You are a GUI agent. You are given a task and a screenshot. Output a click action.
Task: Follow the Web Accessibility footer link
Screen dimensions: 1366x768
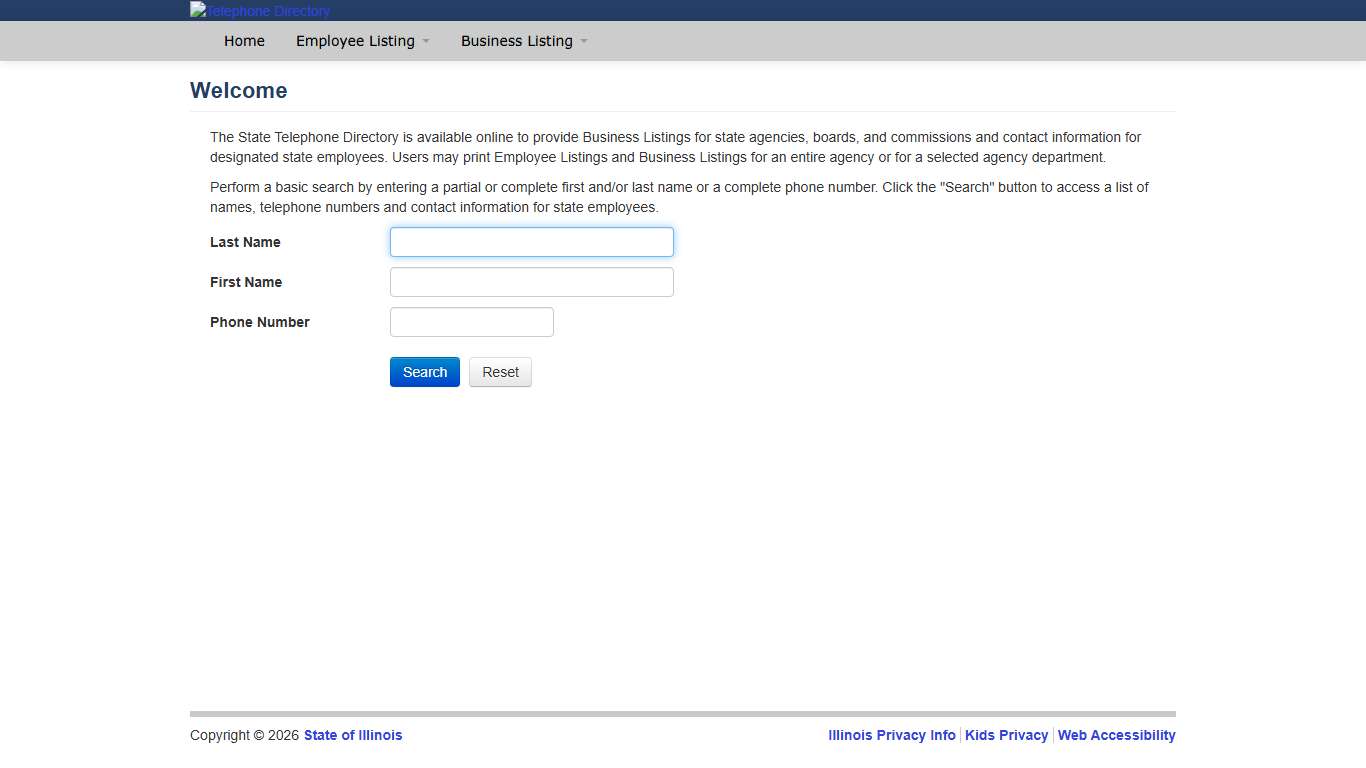coord(1116,735)
